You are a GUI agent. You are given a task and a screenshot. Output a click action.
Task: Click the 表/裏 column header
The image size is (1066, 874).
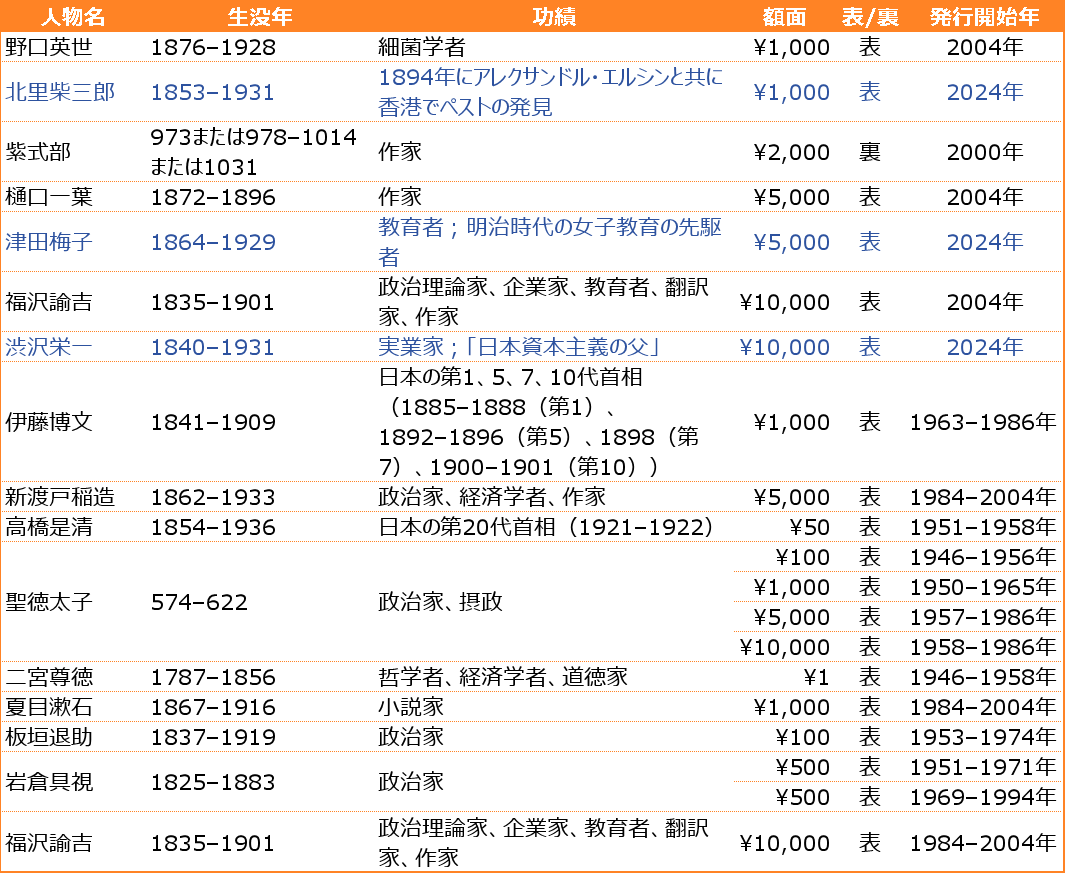pos(870,16)
